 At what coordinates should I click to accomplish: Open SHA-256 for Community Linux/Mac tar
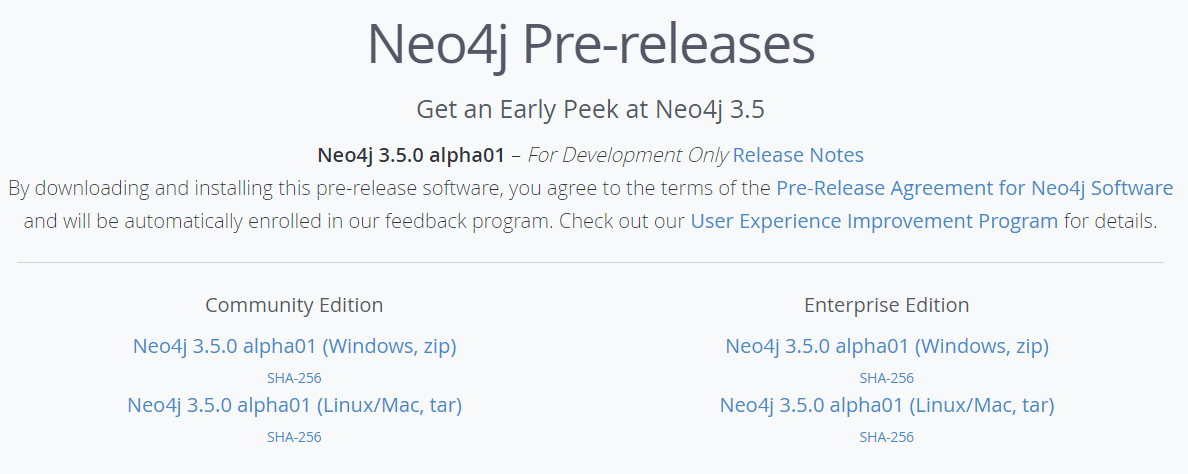click(x=294, y=437)
